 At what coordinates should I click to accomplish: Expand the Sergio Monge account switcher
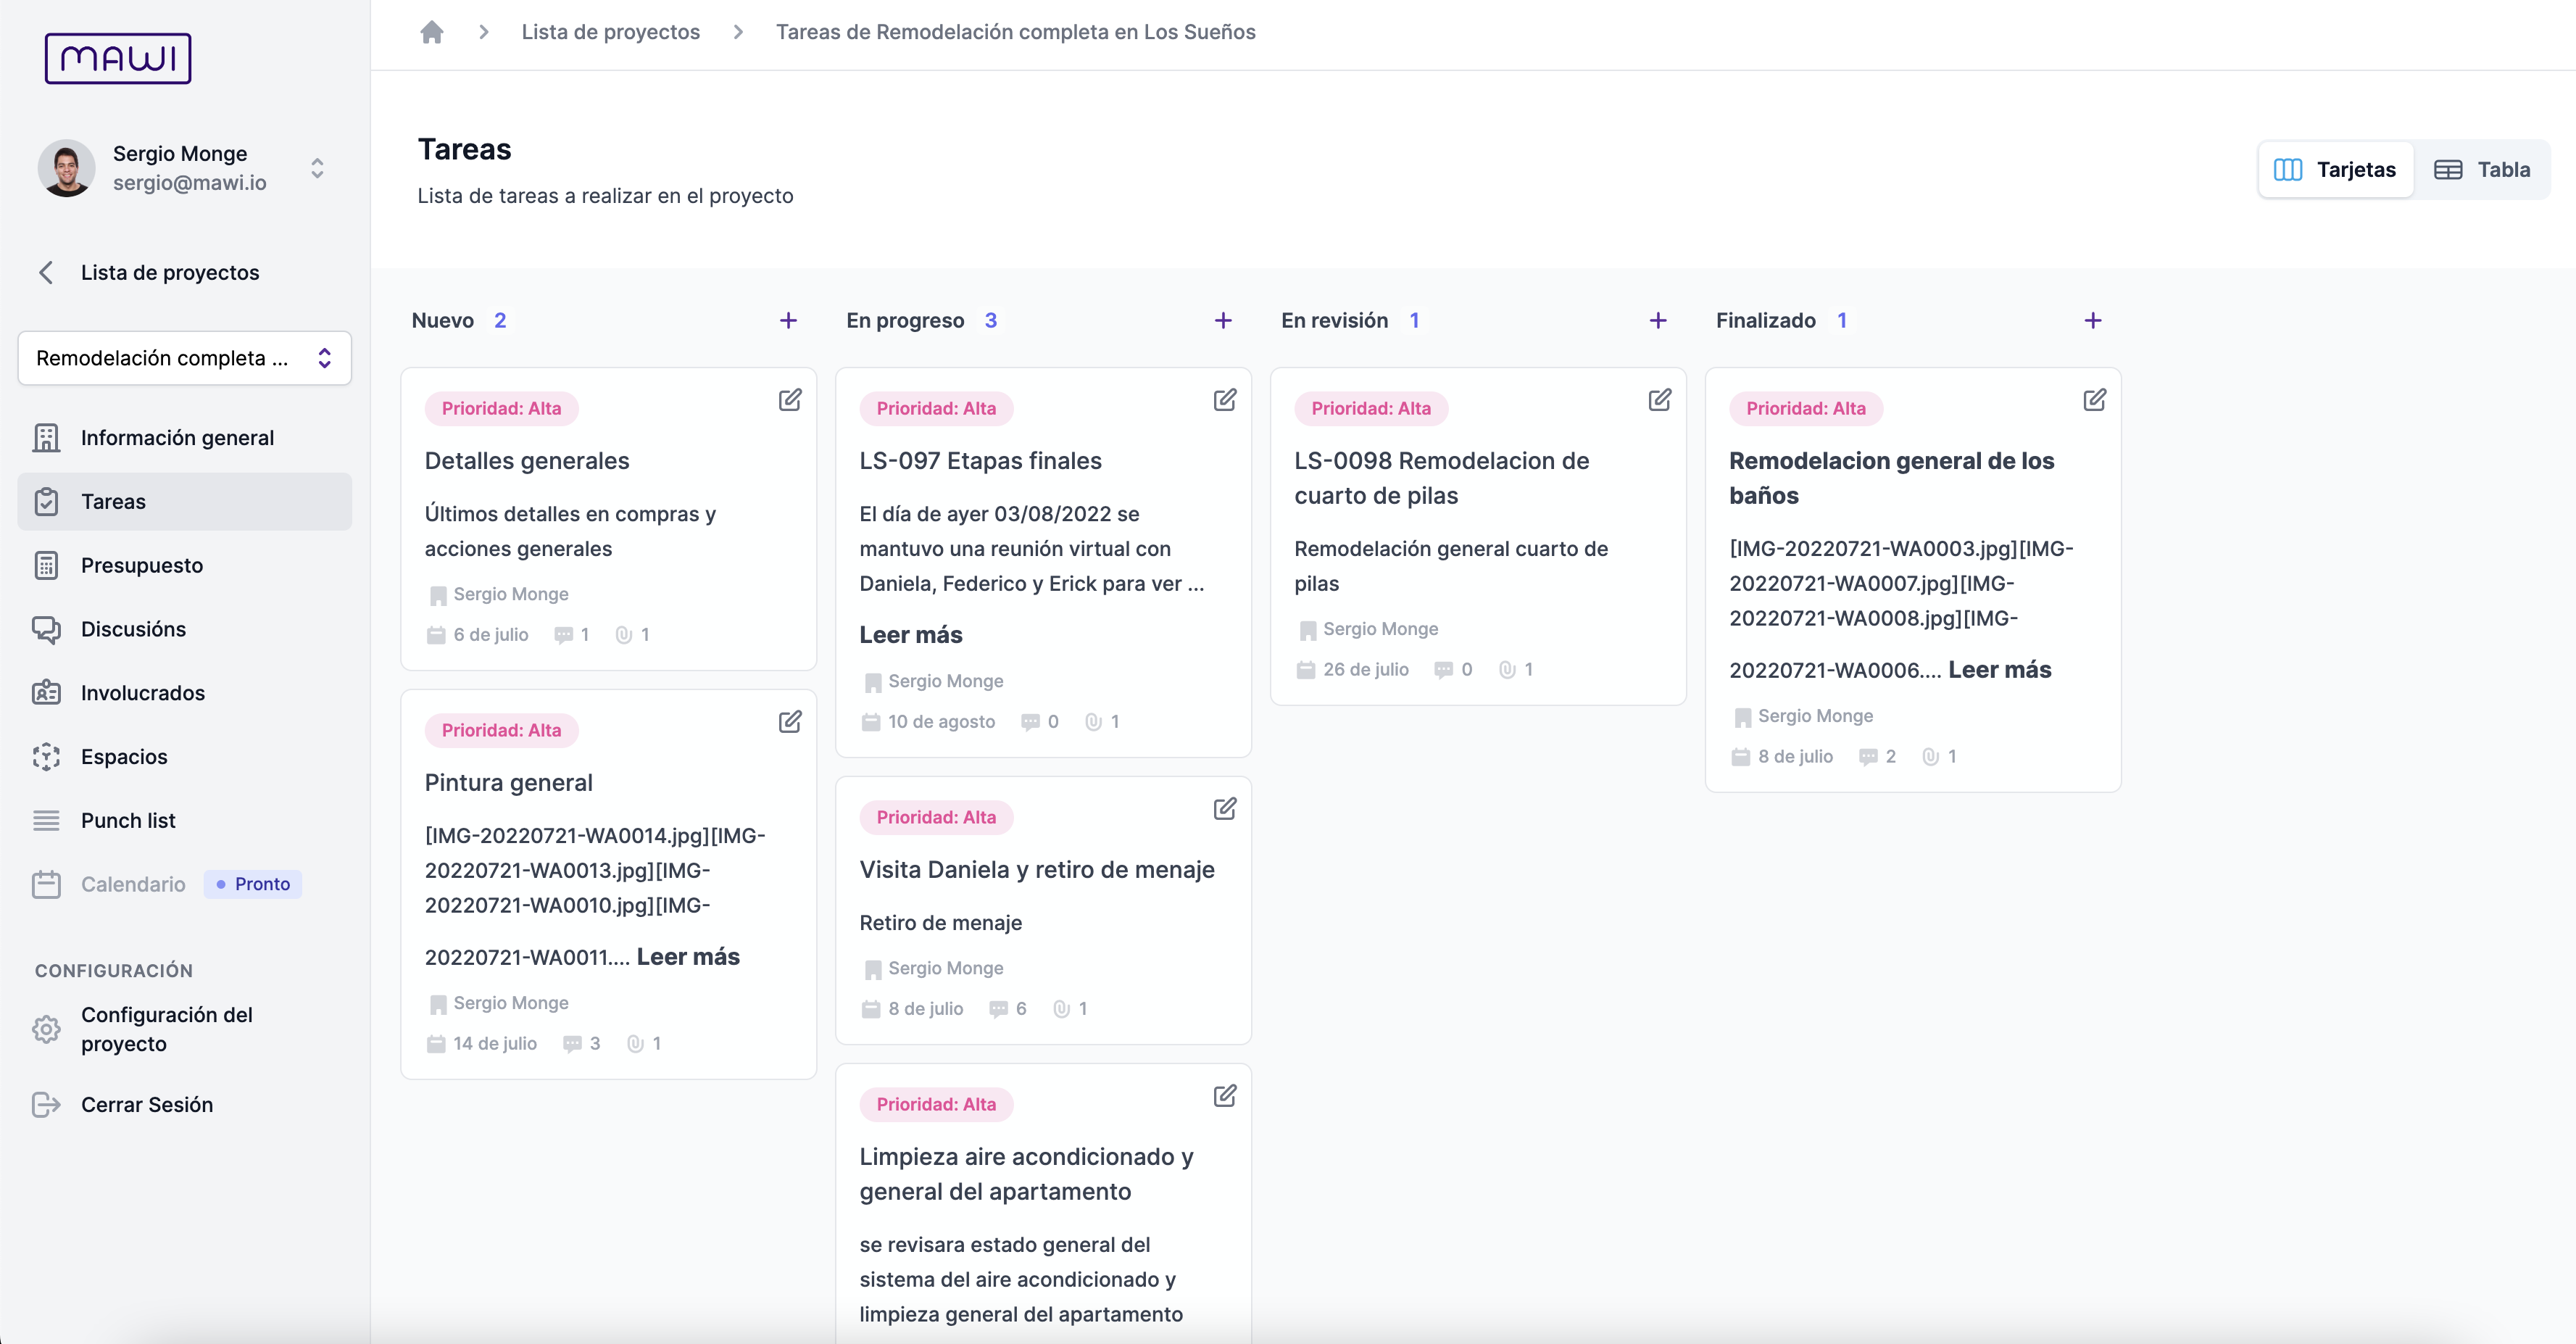pos(317,168)
